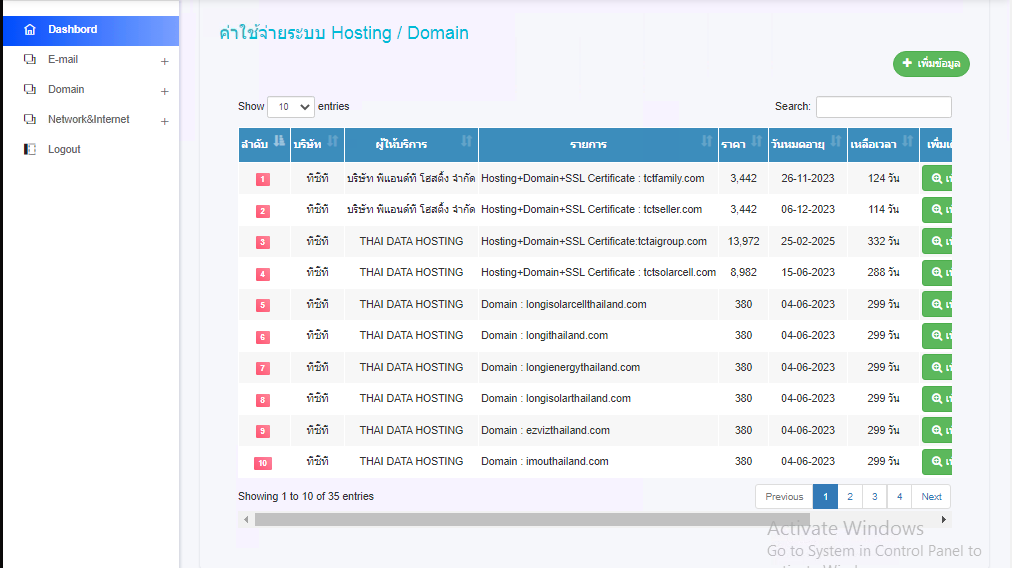The height and width of the screenshot is (568, 1012).
Task: Click magnifier button for tctfamily.com row
Action: (937, 178)
